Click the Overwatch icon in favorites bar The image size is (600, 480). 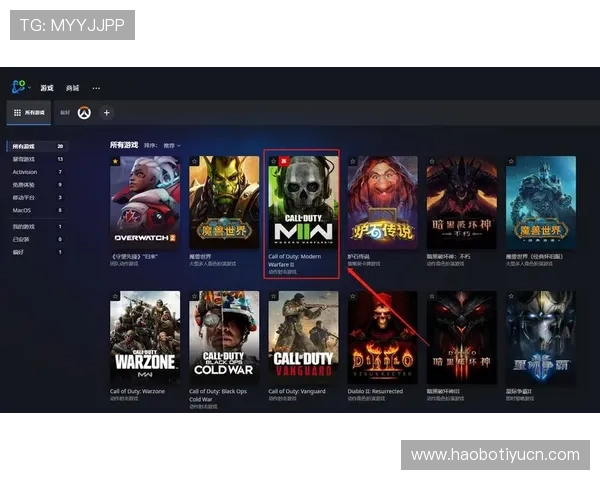tap(86, 113)
